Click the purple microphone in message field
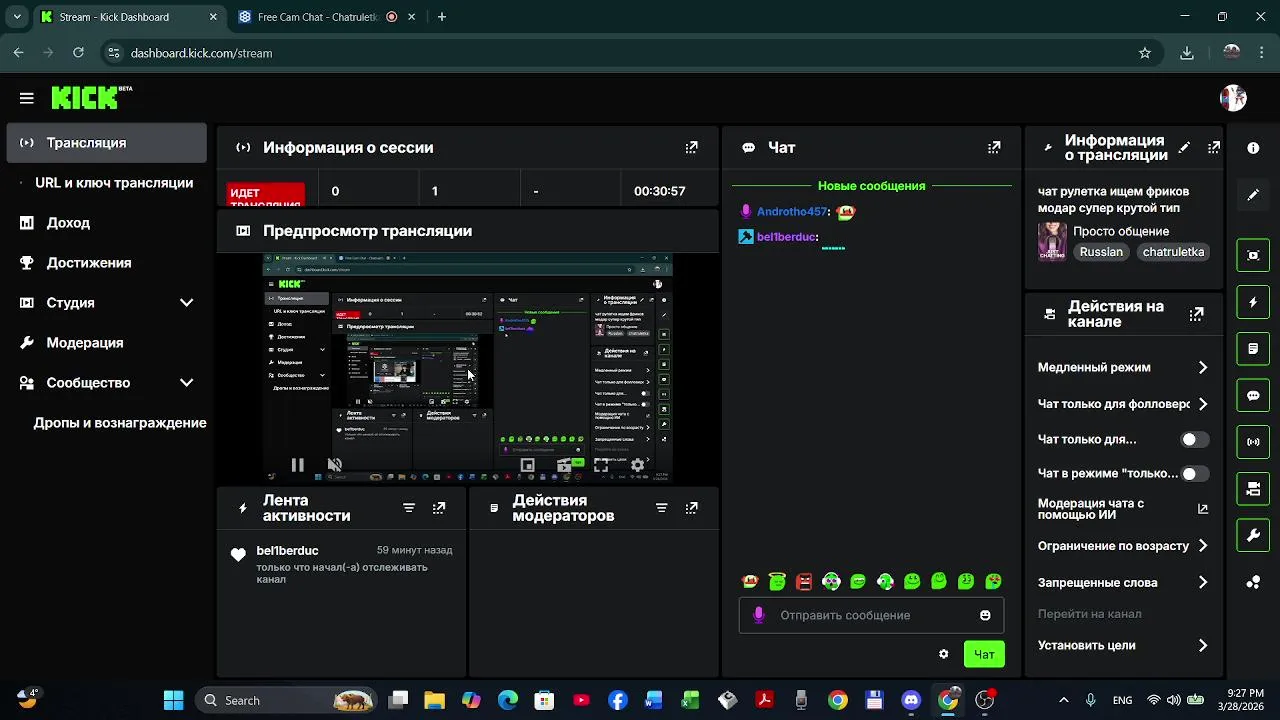This screenshot has width=1280, height=720. point(758,615)
